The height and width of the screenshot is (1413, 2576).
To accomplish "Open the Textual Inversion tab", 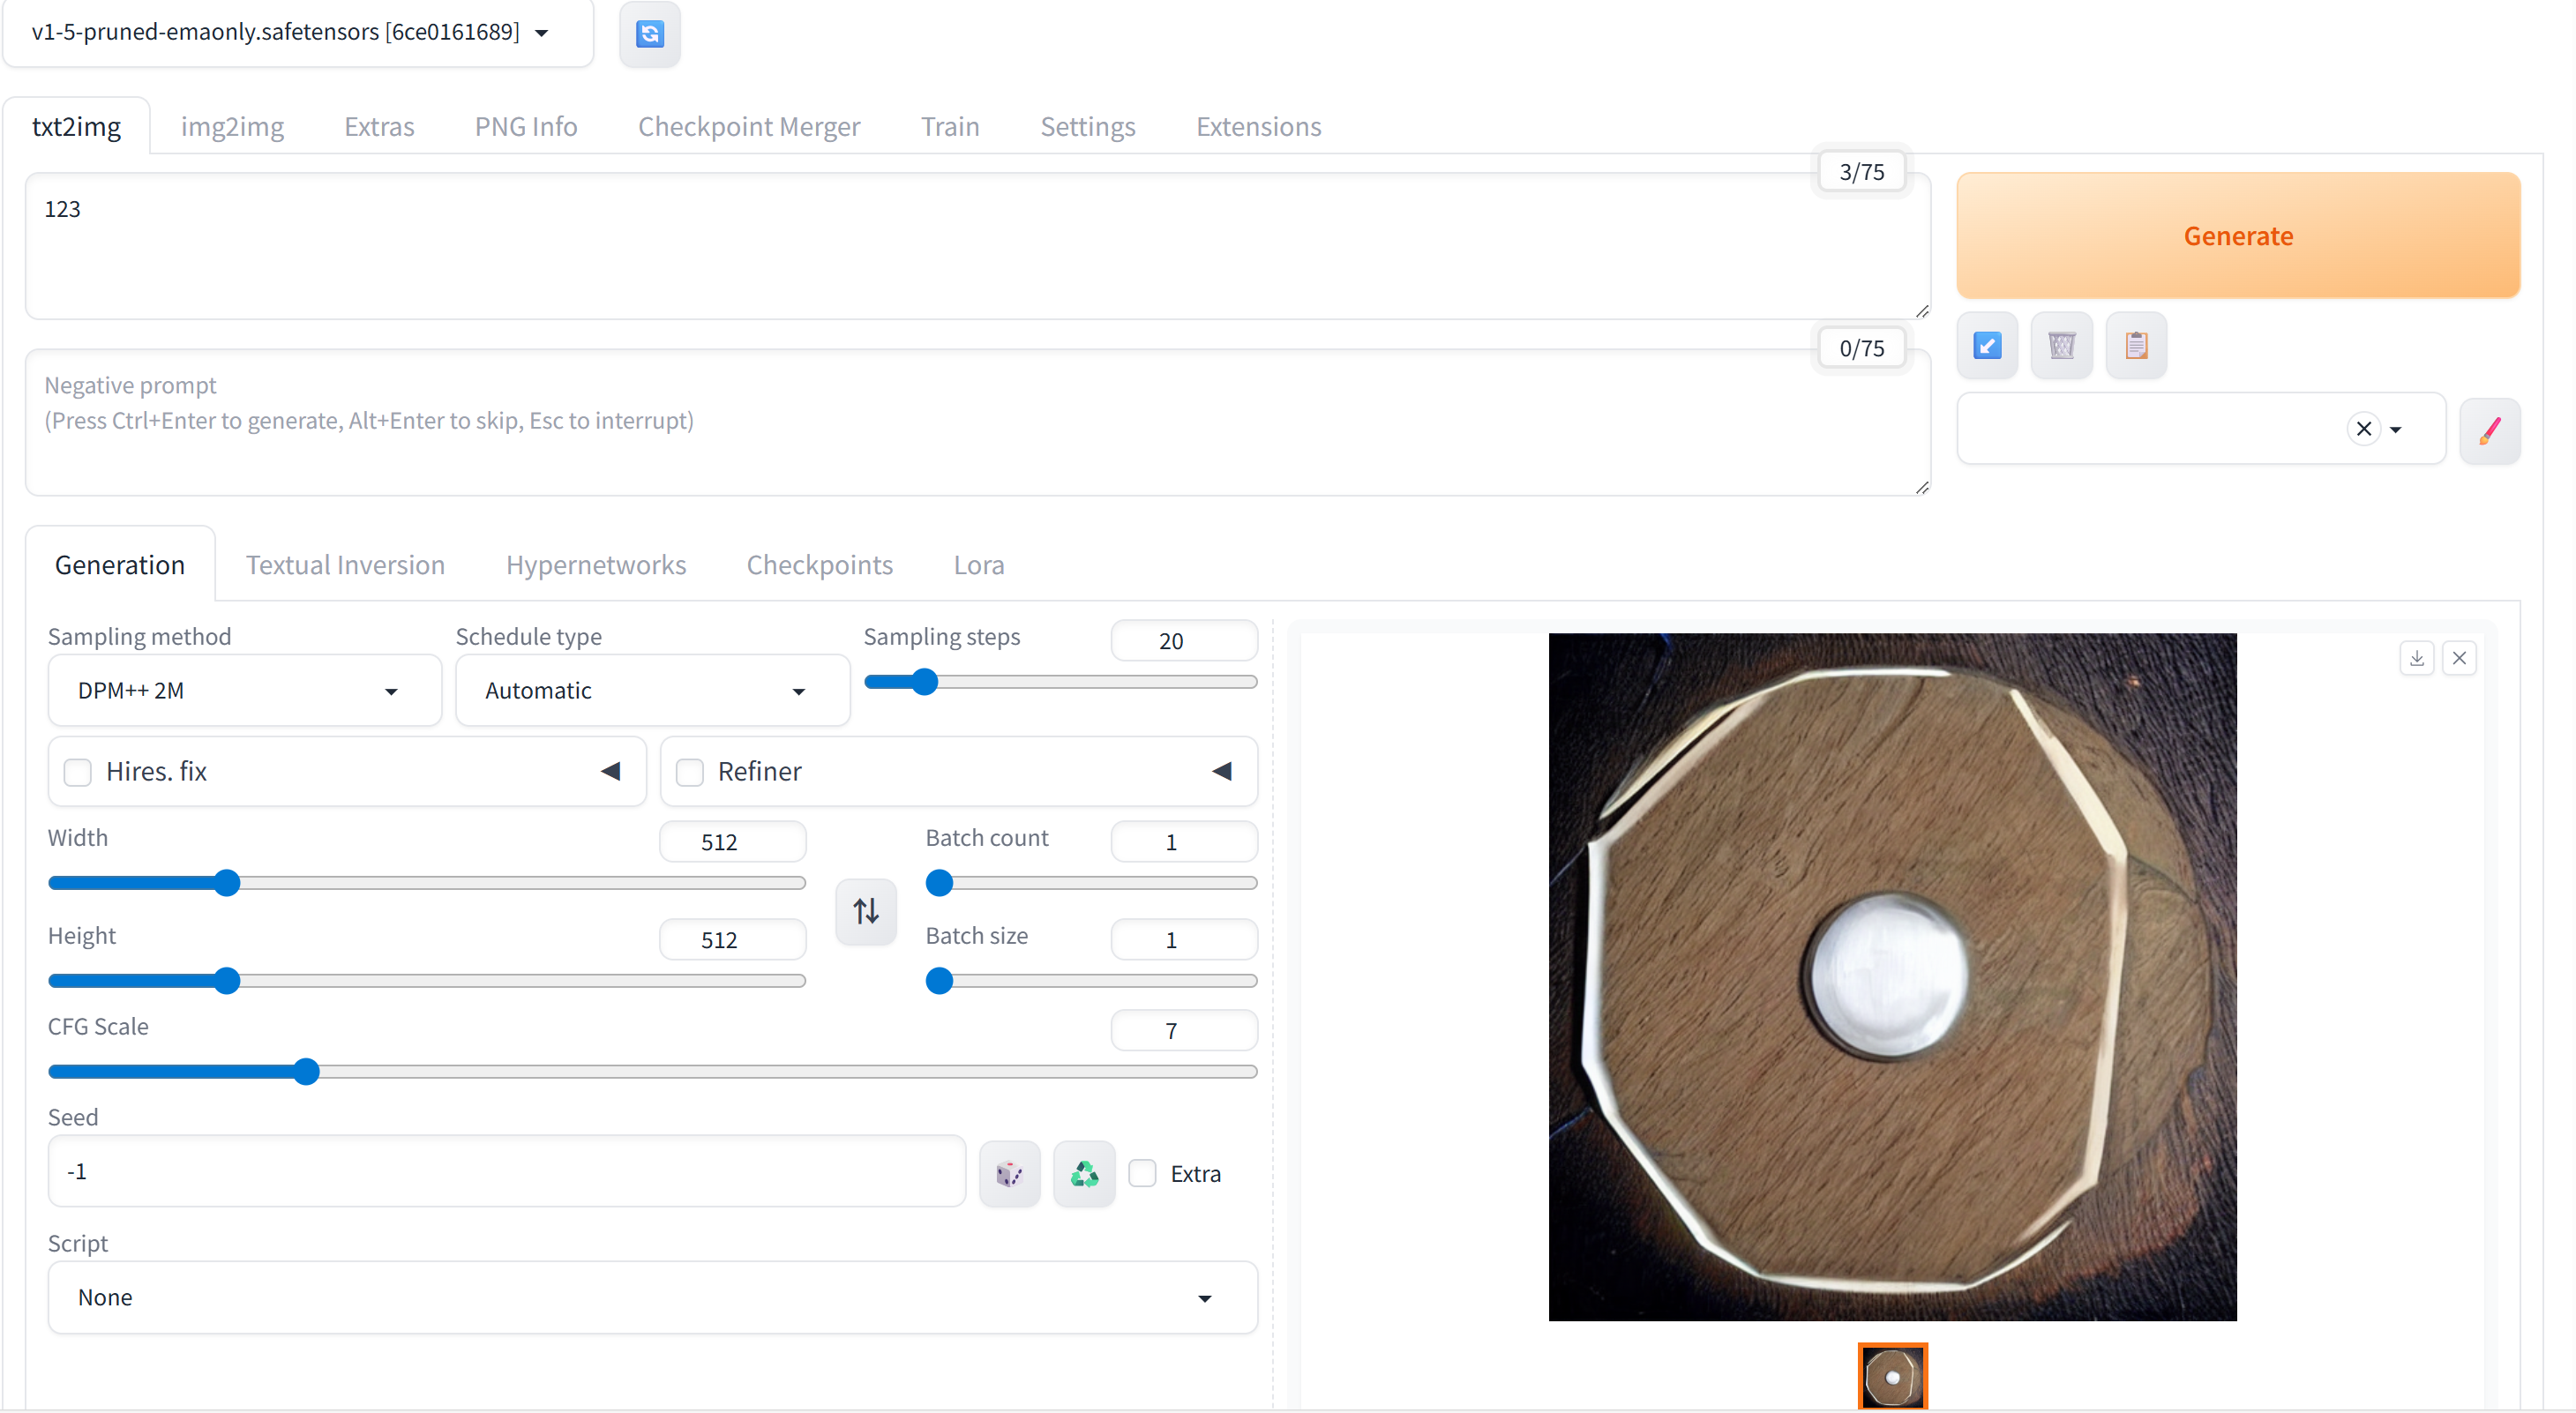I will 344,564.
